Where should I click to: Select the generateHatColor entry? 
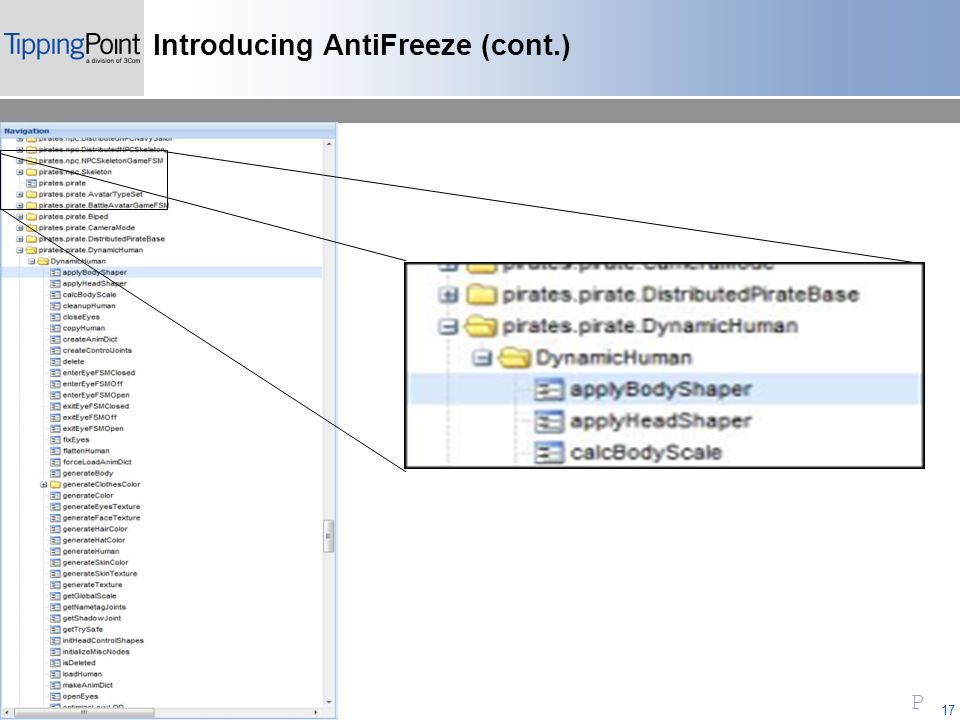[94, 540]
